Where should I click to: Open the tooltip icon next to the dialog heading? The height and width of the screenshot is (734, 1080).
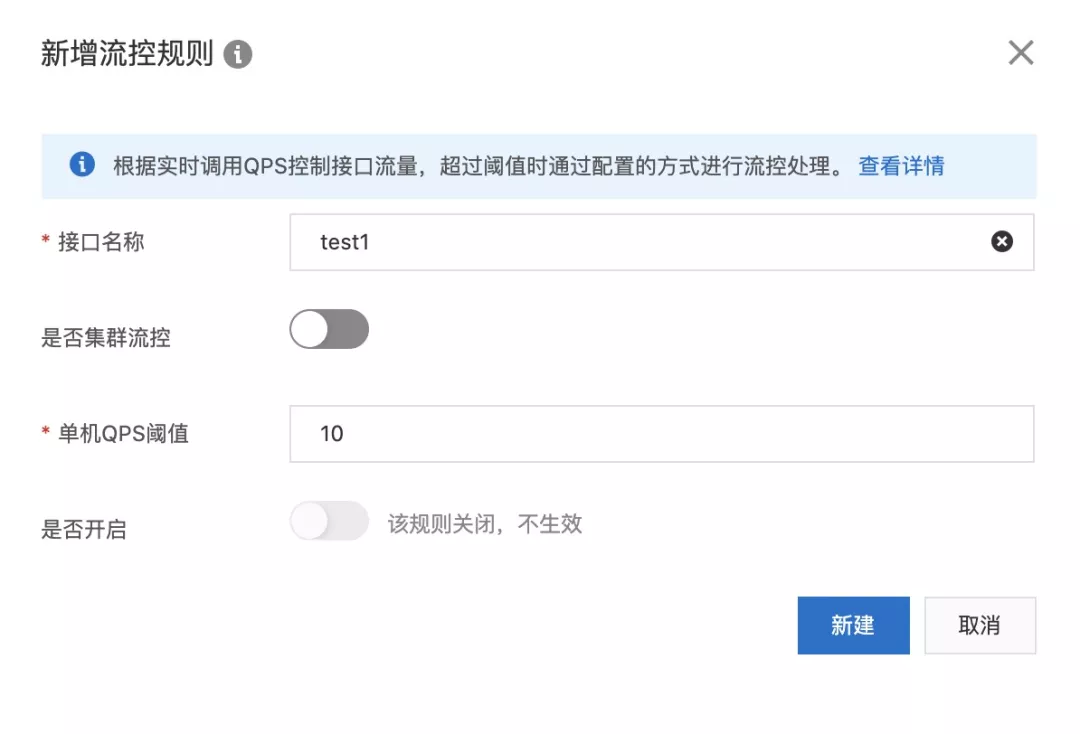(x=238, y=55)
